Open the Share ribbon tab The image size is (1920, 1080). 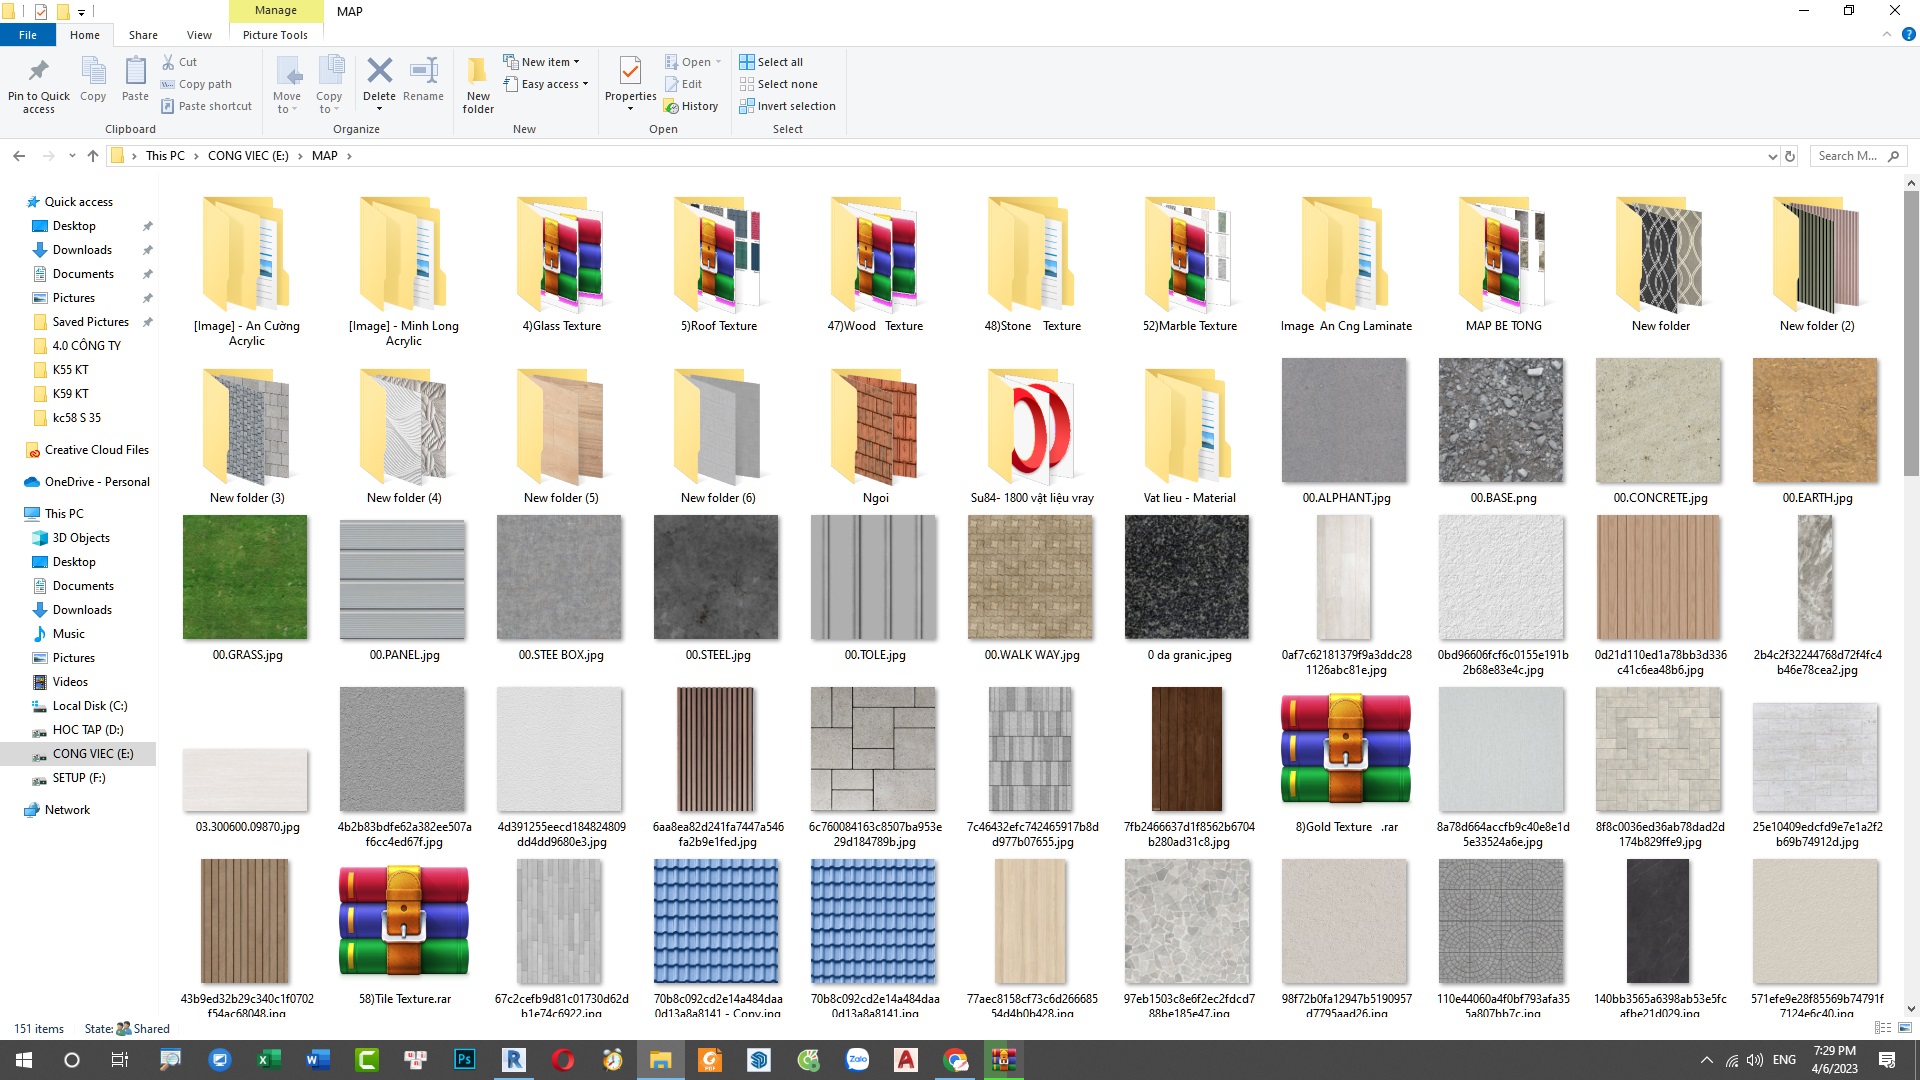(143, 35)
